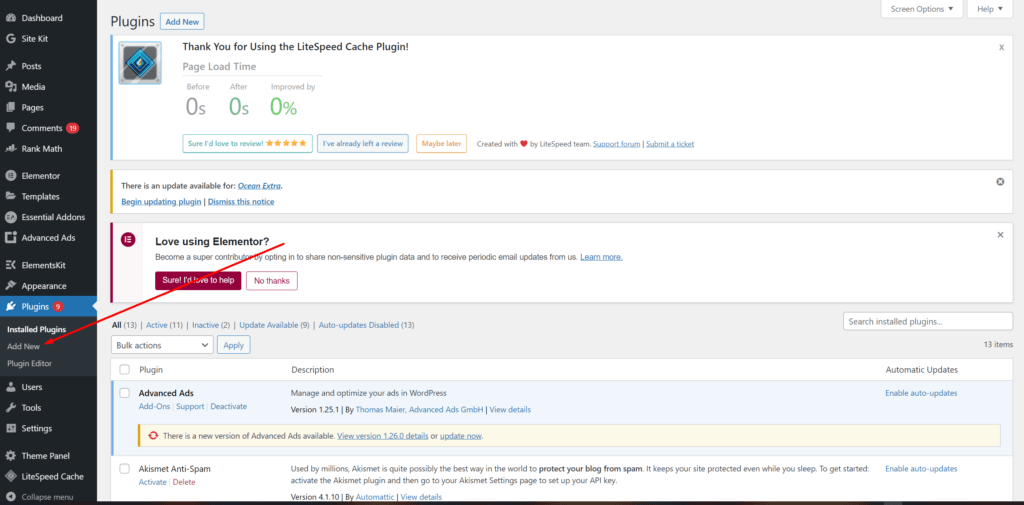
Task: Click the Essential Addons icon
Action: 10,217
